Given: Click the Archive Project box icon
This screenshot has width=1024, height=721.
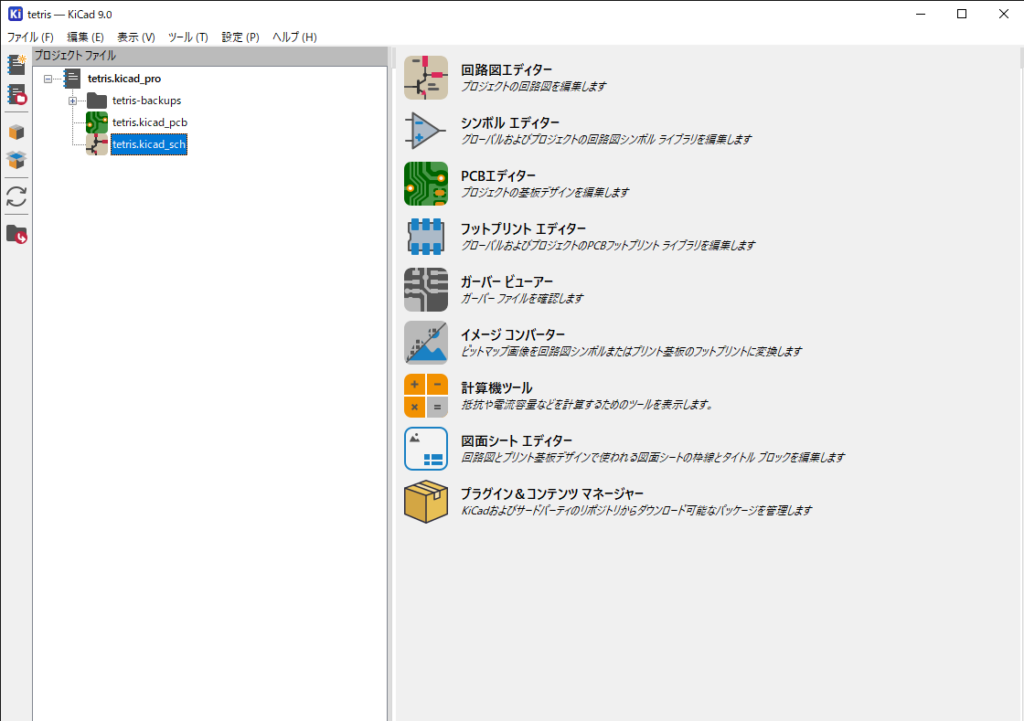Looking at the screenshot, I should click(16, 132).
